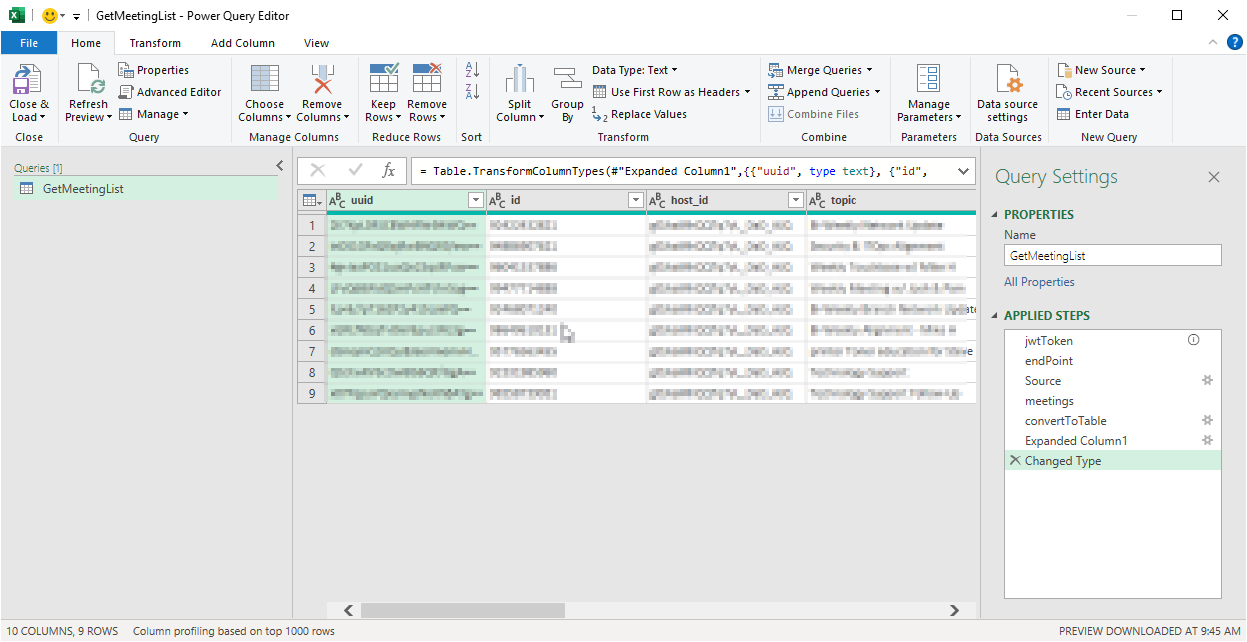
Task: Click Replace Values in the Transform group
Action: pos(639,114)
